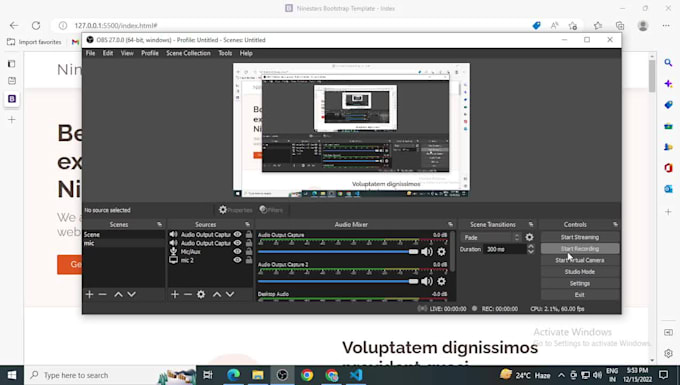Move selected source down with arrow icon

tap(230, 294)
